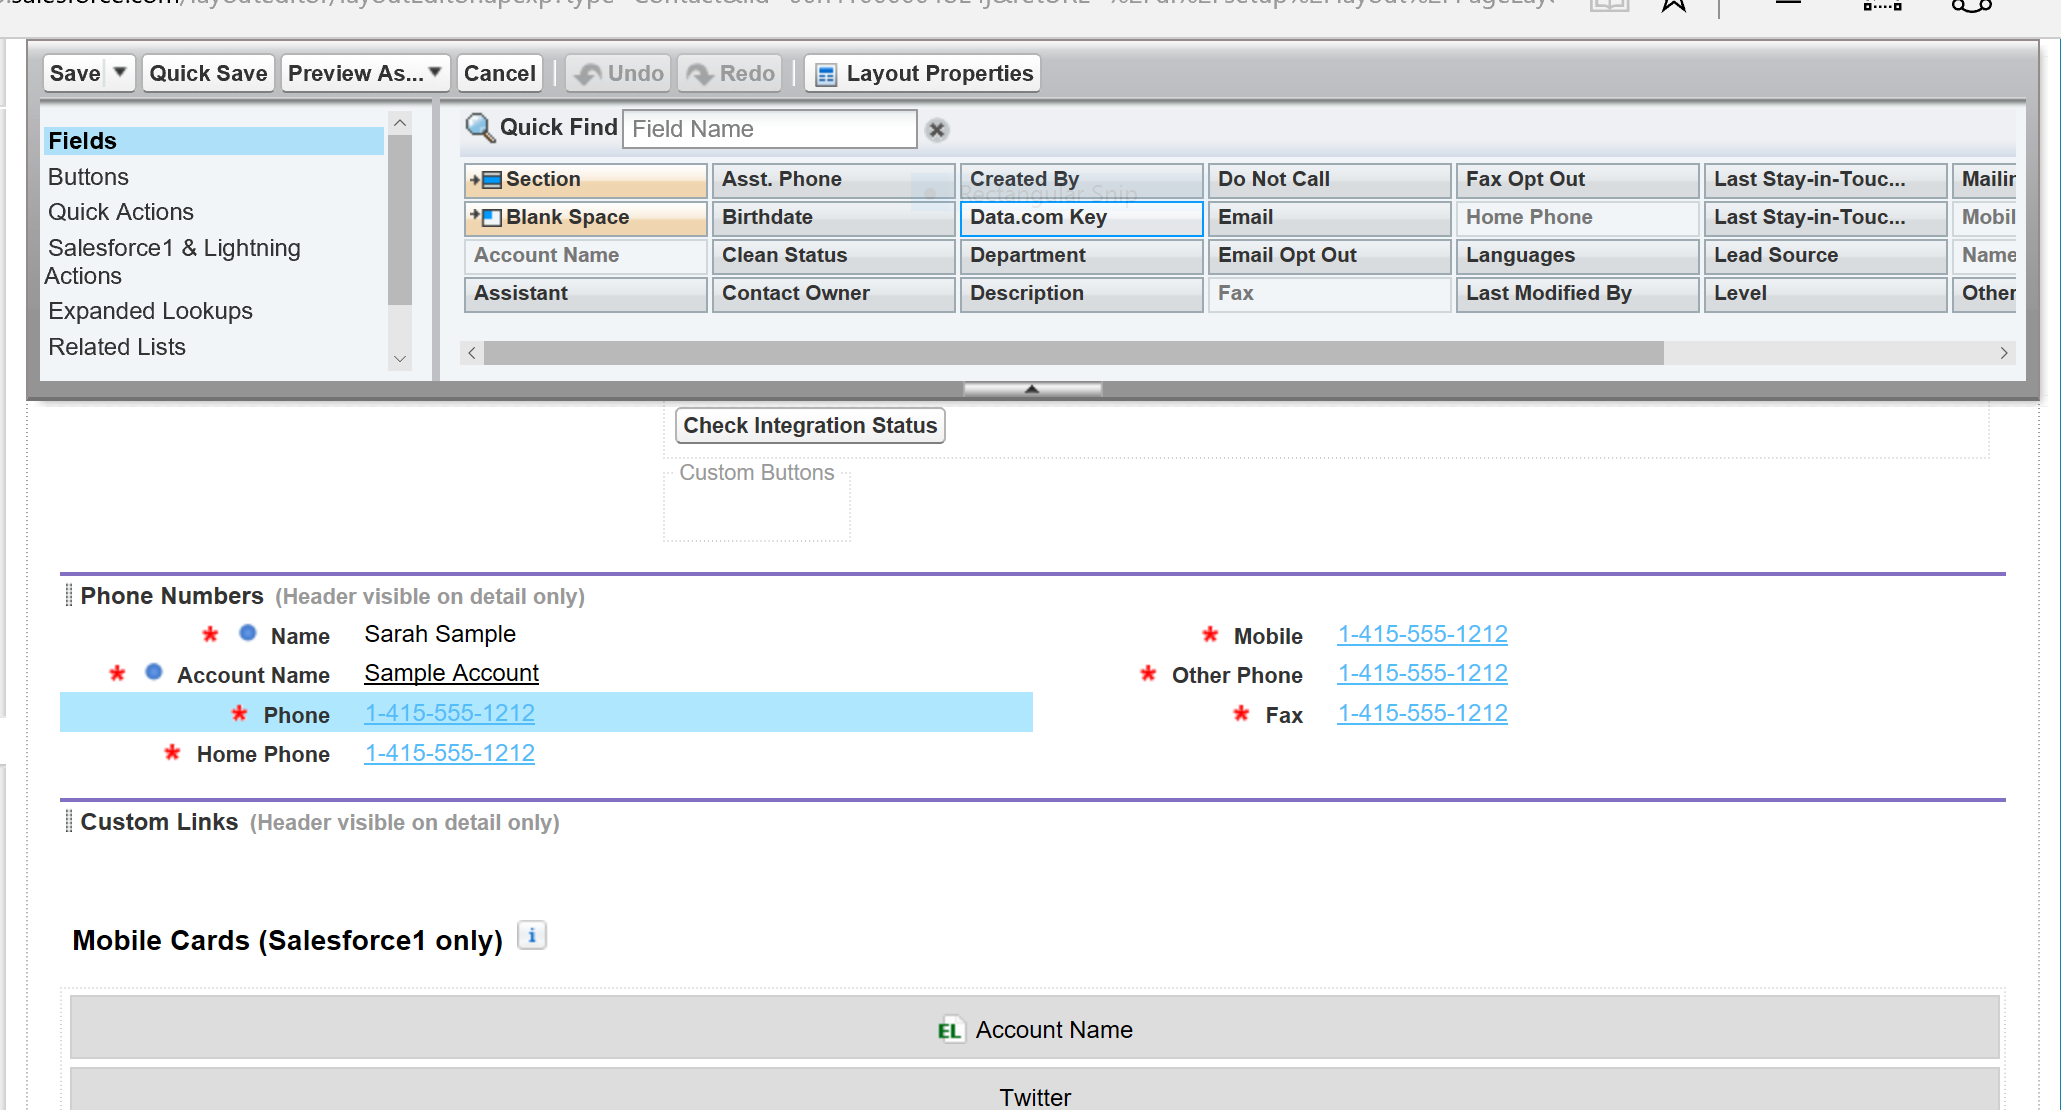Click the Quick Find magnifier icon

(479, 128)
